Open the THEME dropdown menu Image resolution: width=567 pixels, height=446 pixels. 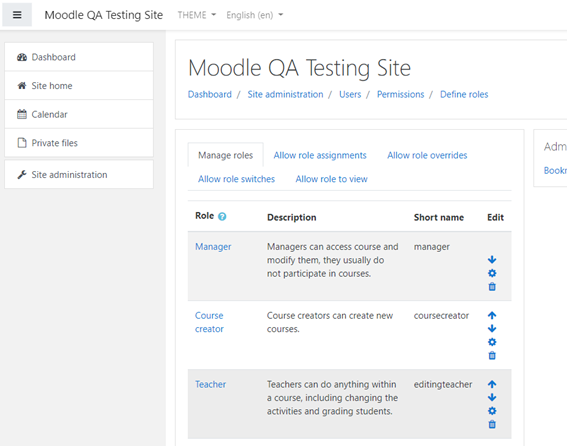point(196,15)
